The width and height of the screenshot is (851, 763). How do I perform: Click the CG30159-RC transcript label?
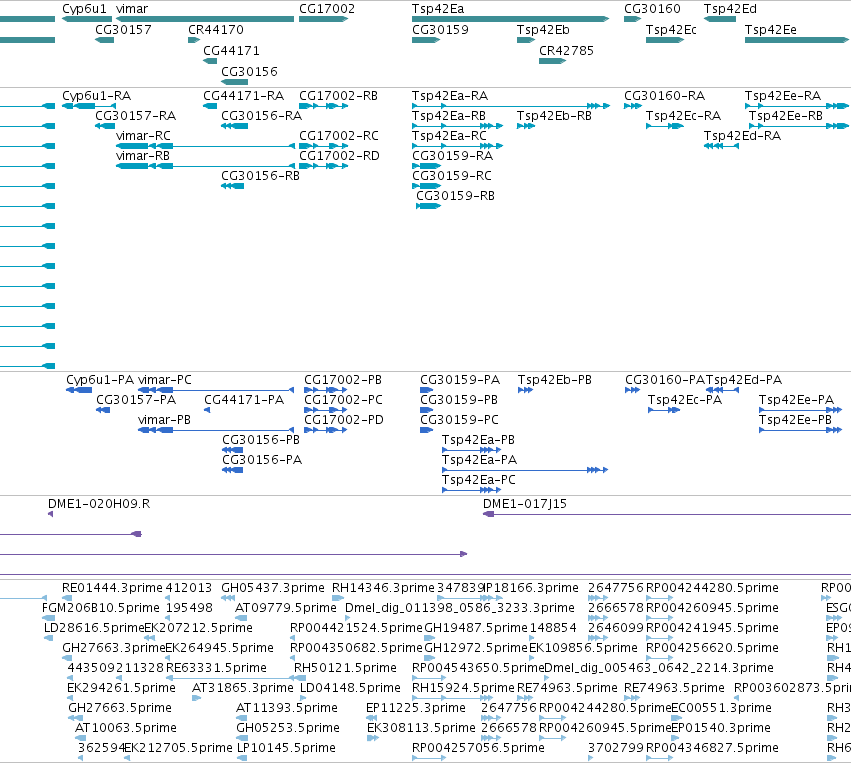[452, 176]
